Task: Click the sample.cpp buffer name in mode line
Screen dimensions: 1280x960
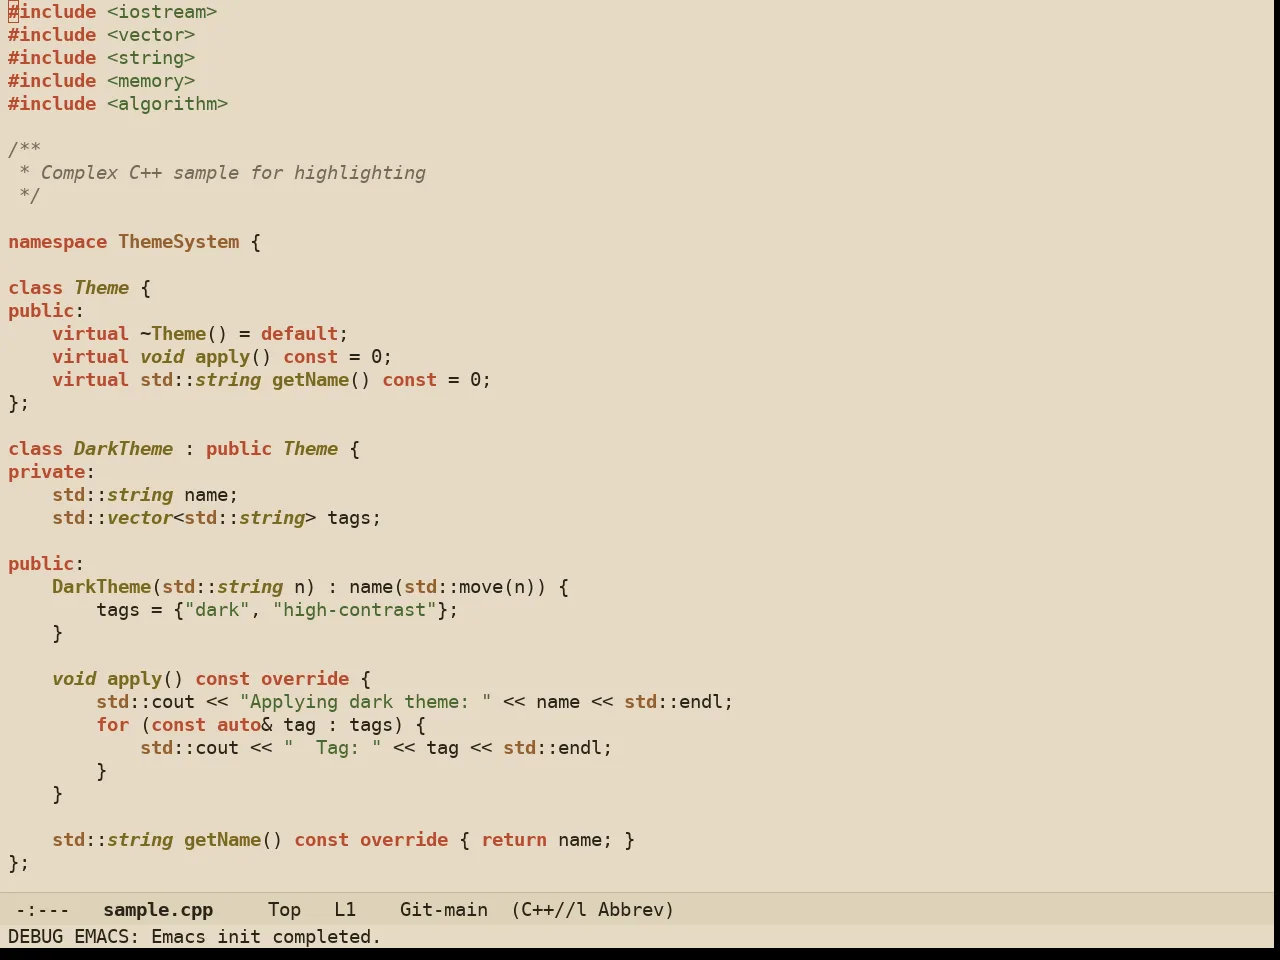Action: click(x=158, y=910)
